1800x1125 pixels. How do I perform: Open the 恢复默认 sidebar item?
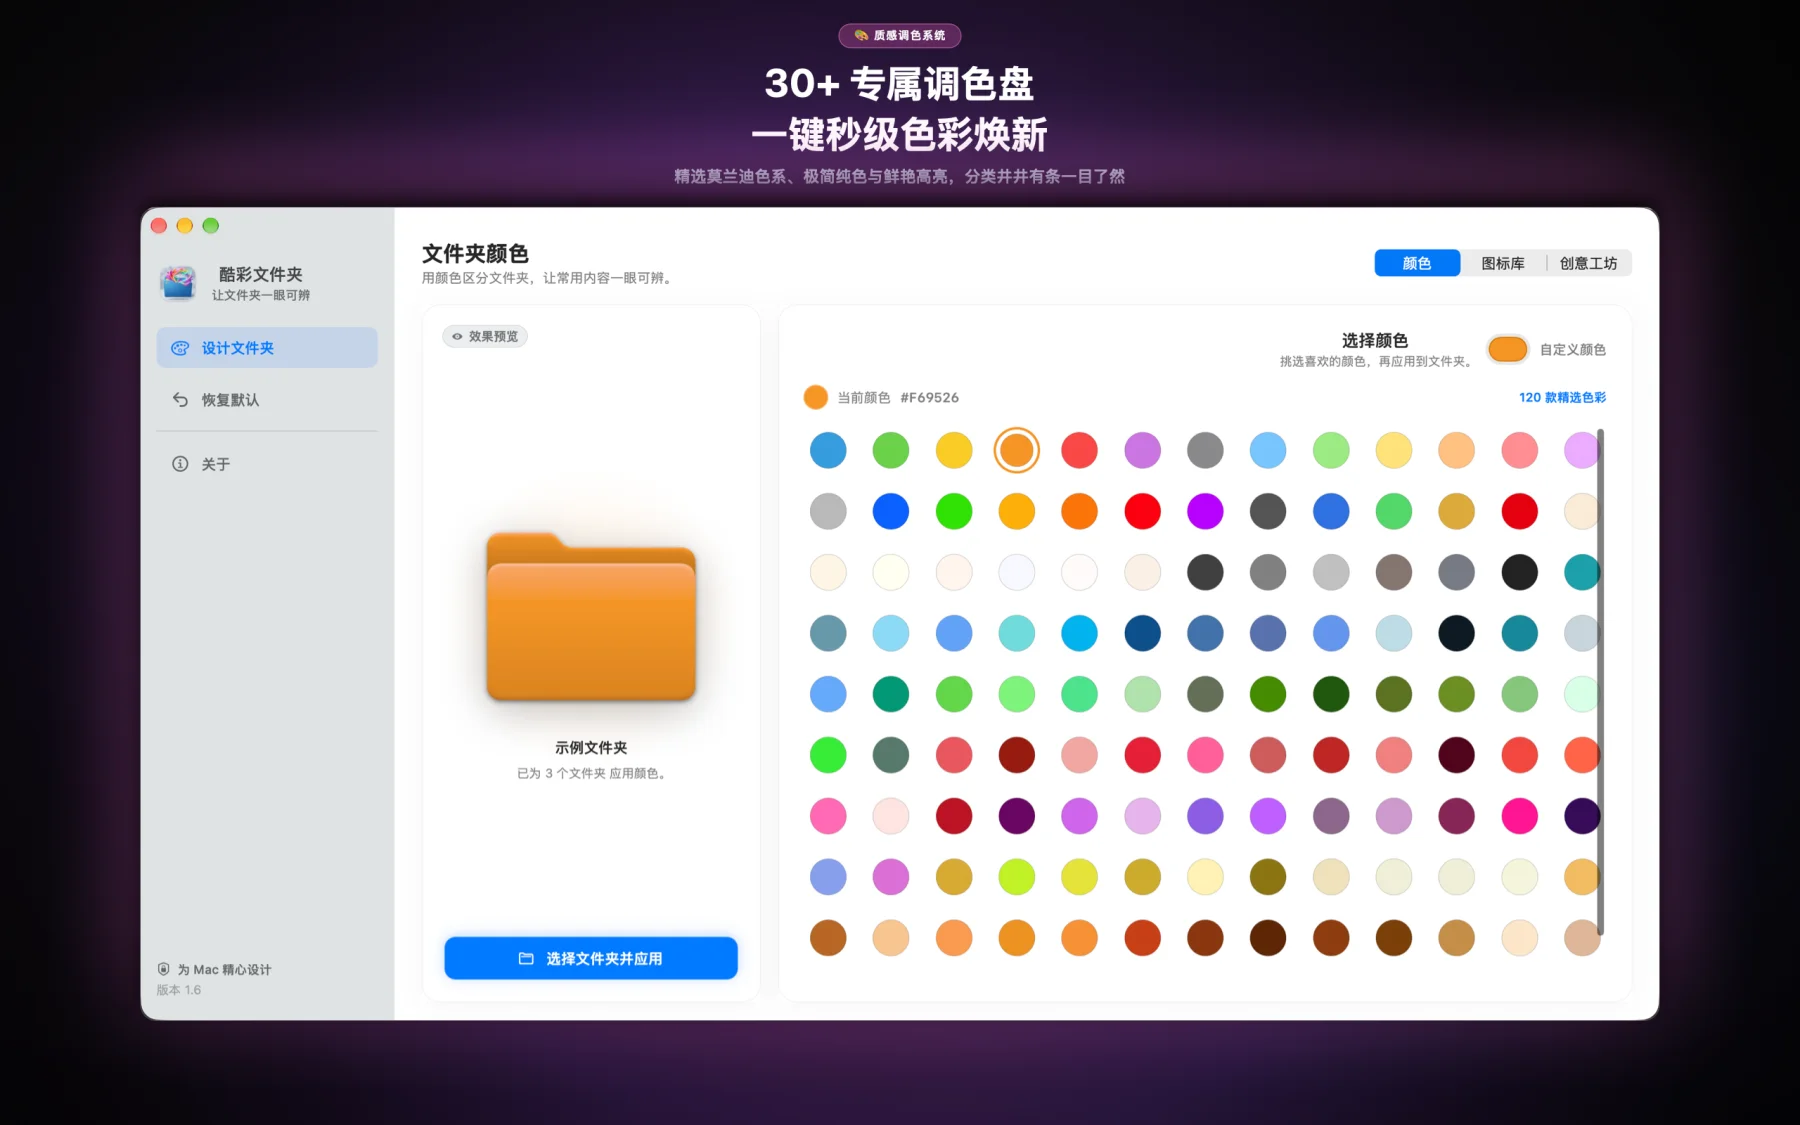pyautogui.click(x=267, y=400)
